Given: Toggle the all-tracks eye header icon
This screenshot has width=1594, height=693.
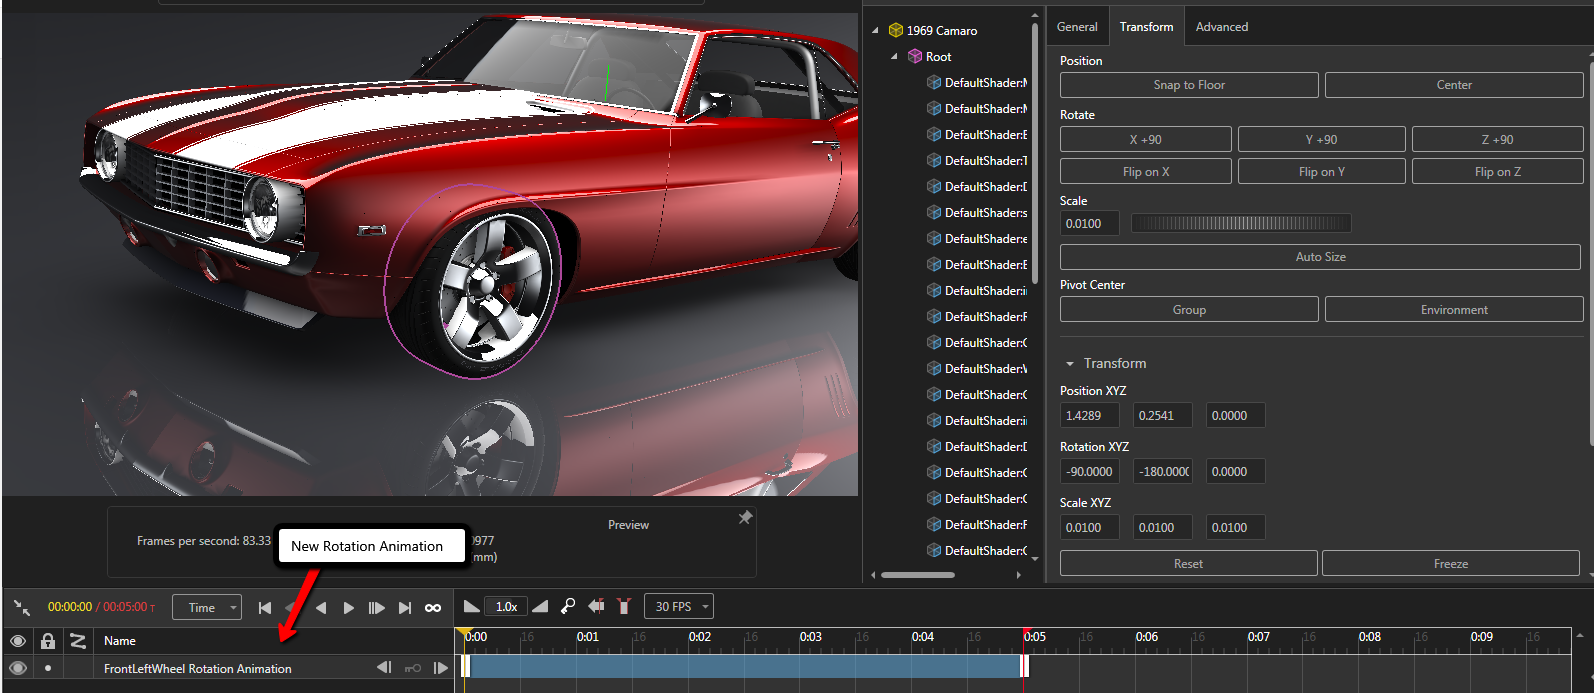Looking at the screenshot, I should [18, 640].
